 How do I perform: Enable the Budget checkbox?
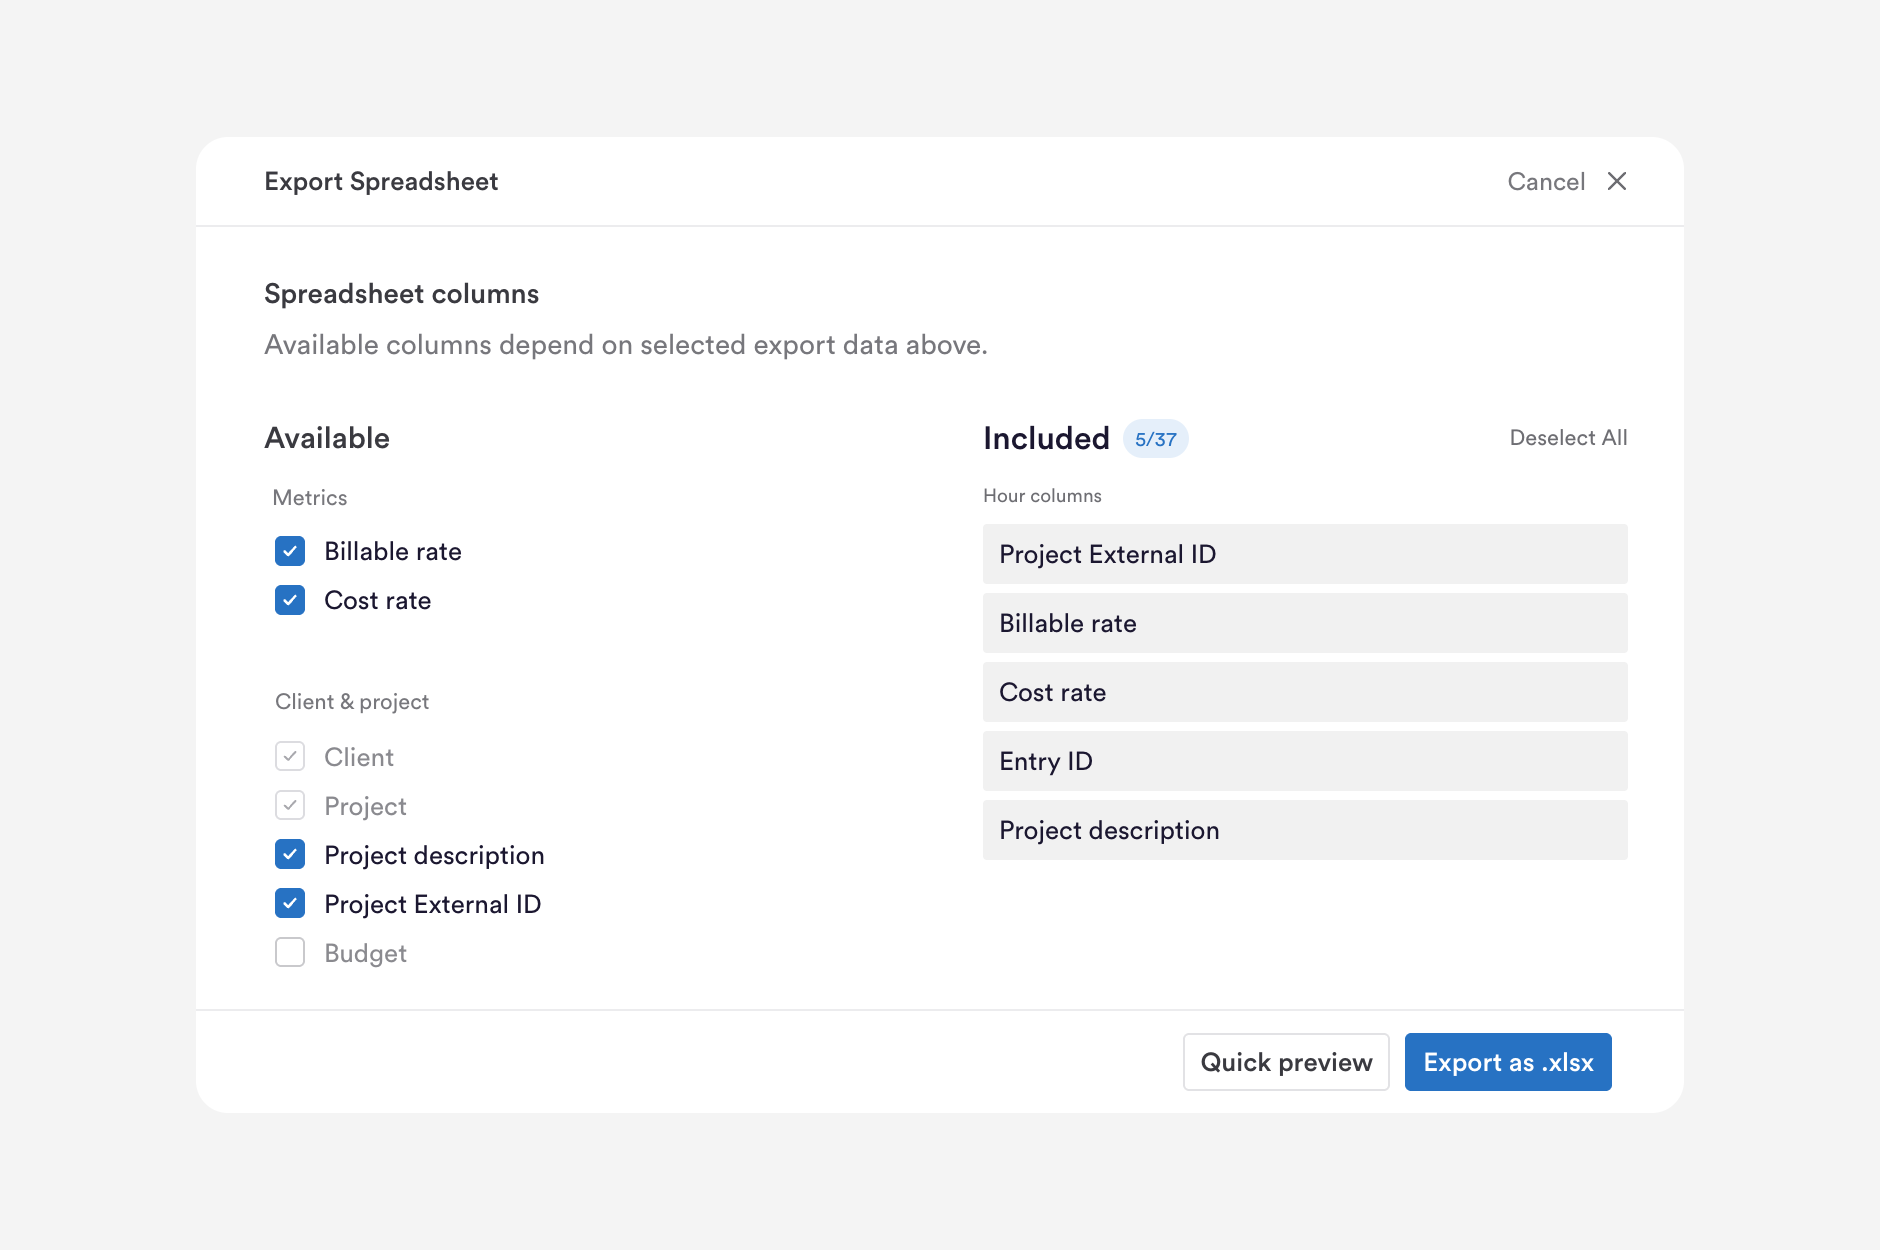point(290,952)
